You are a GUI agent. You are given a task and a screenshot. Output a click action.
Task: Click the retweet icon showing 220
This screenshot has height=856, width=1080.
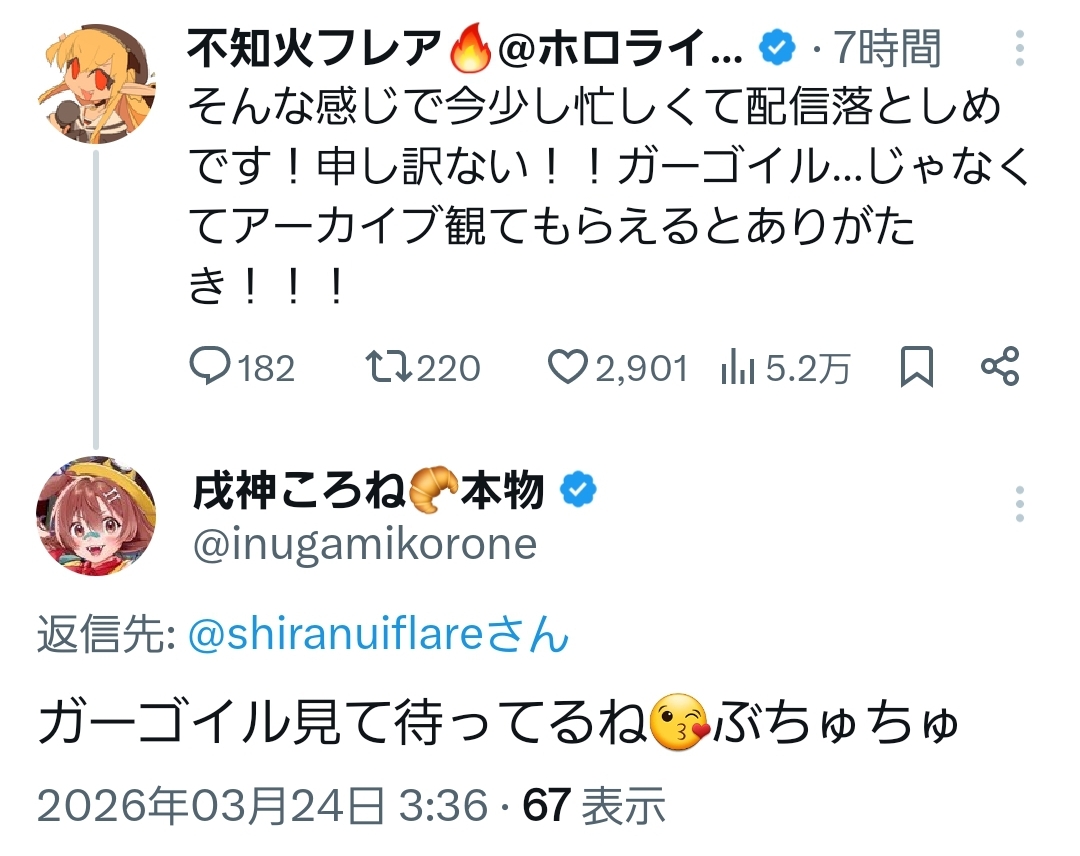(x=386, y=368)
